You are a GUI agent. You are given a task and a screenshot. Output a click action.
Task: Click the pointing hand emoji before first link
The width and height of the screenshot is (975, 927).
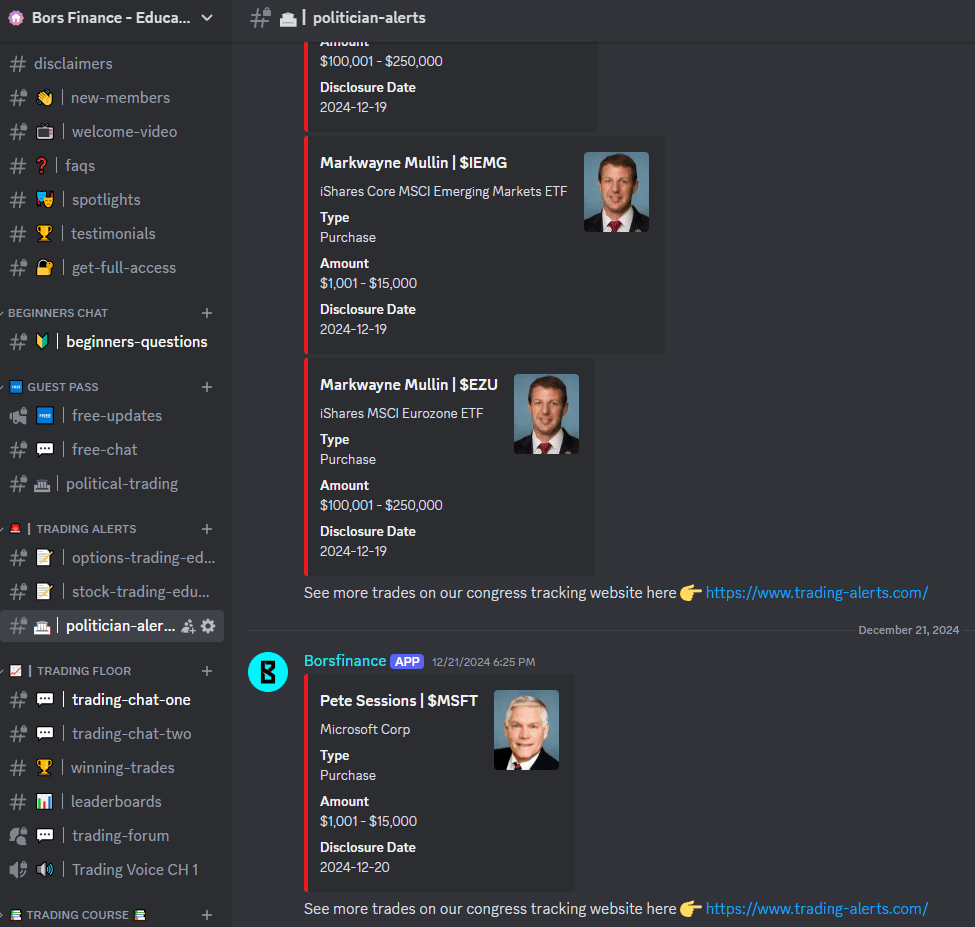coord(690,593)
